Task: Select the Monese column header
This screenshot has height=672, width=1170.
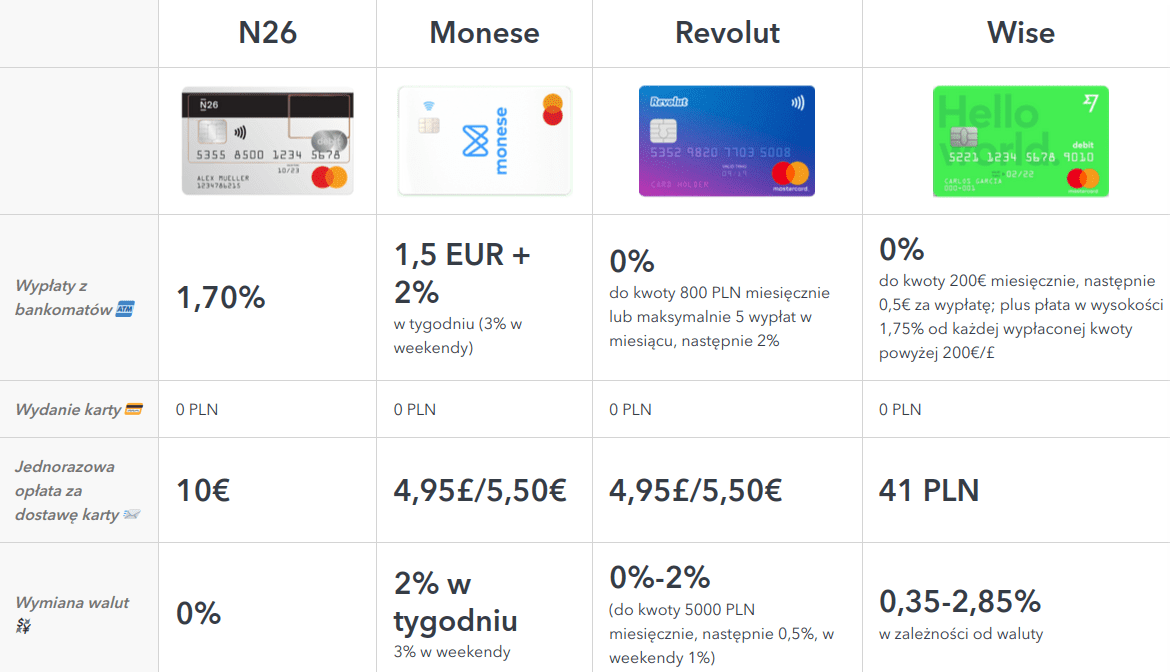Action: pos(484,33)
